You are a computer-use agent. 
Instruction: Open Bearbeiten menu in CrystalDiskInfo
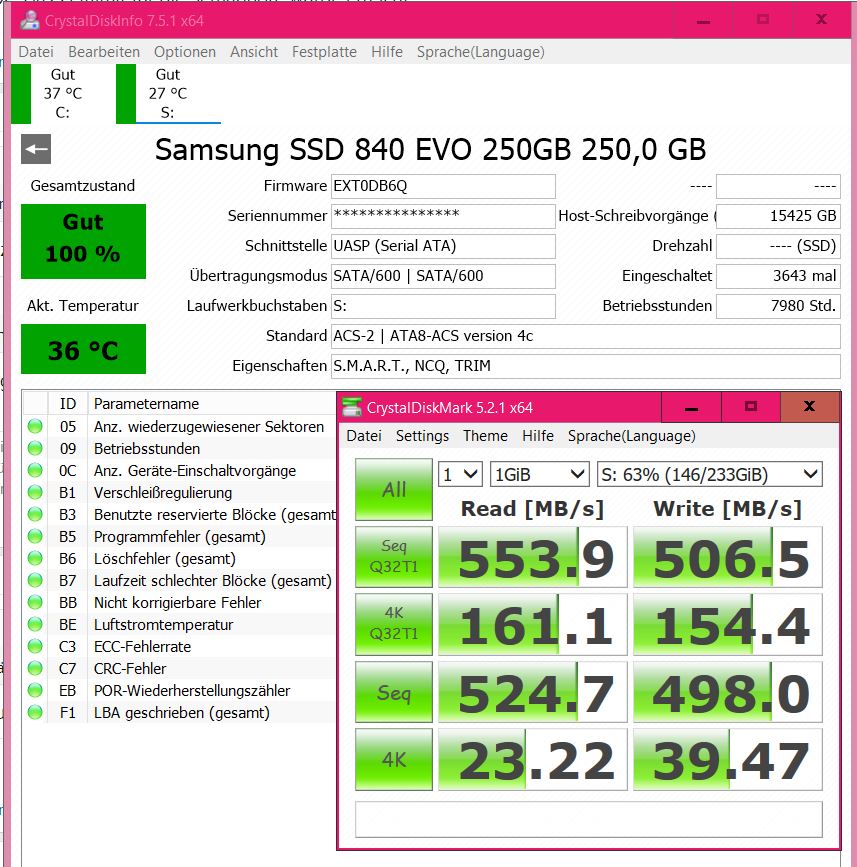[104, 52]
